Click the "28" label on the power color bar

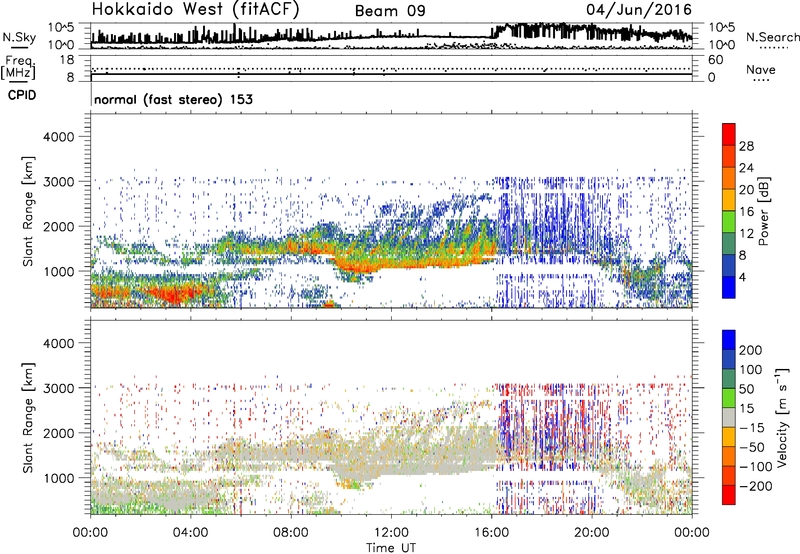point(746,146)
